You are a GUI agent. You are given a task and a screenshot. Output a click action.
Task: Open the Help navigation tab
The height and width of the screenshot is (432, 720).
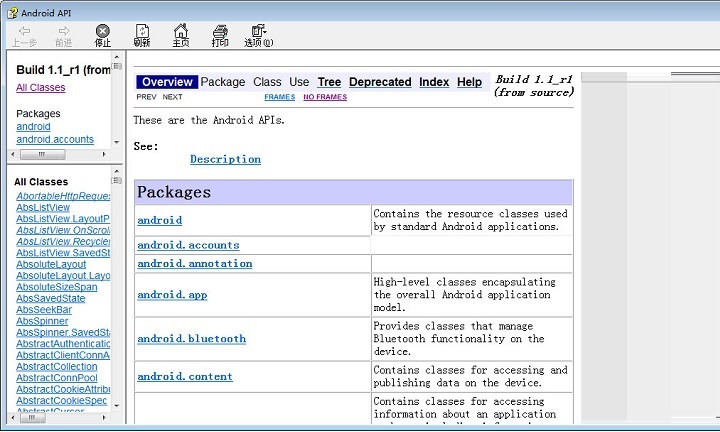click(x=469, y=82)
